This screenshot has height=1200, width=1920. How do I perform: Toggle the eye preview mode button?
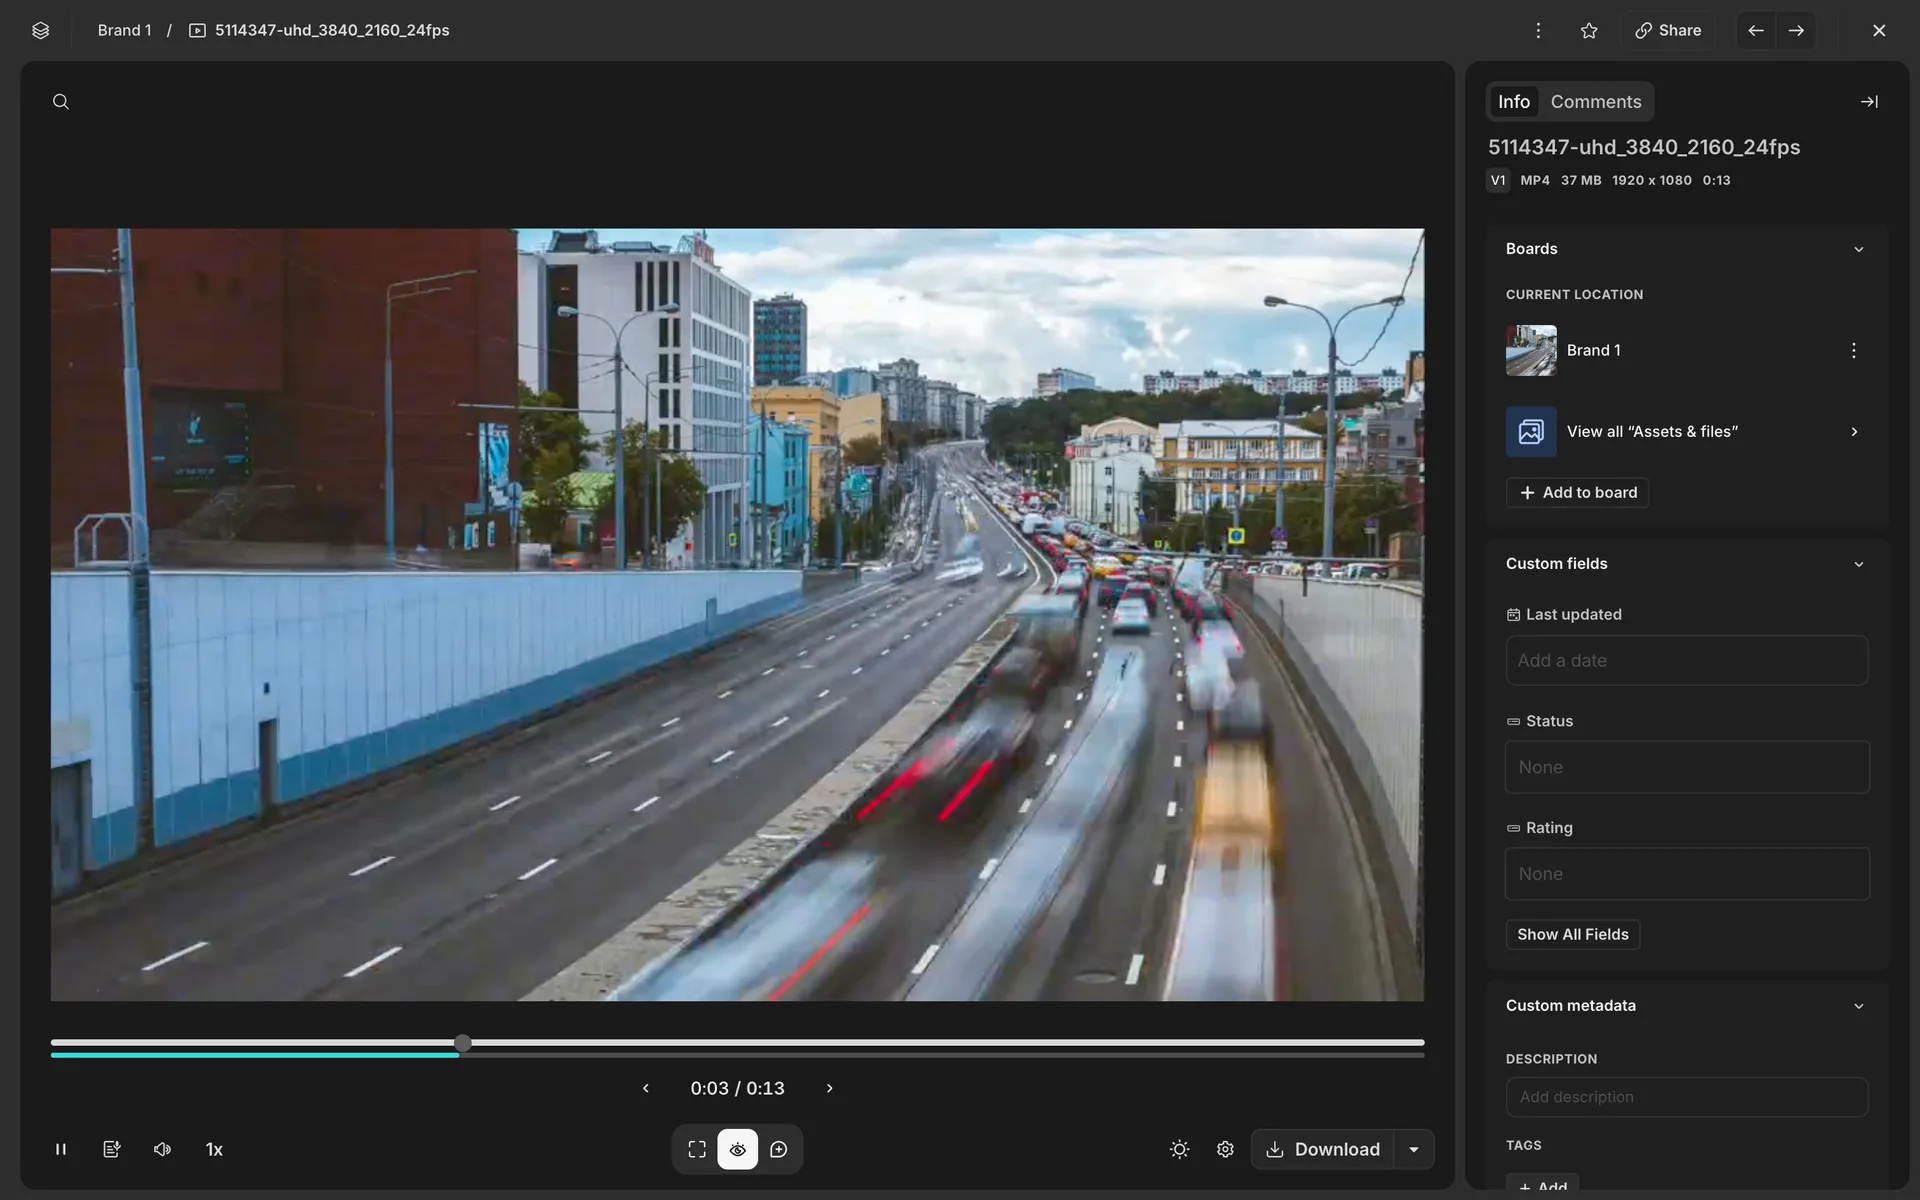(x=738, y=1149)
